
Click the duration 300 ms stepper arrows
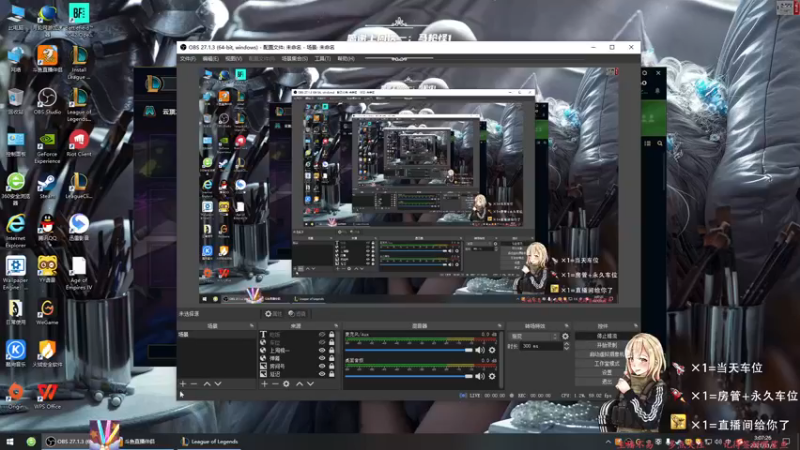coord(566,346)
